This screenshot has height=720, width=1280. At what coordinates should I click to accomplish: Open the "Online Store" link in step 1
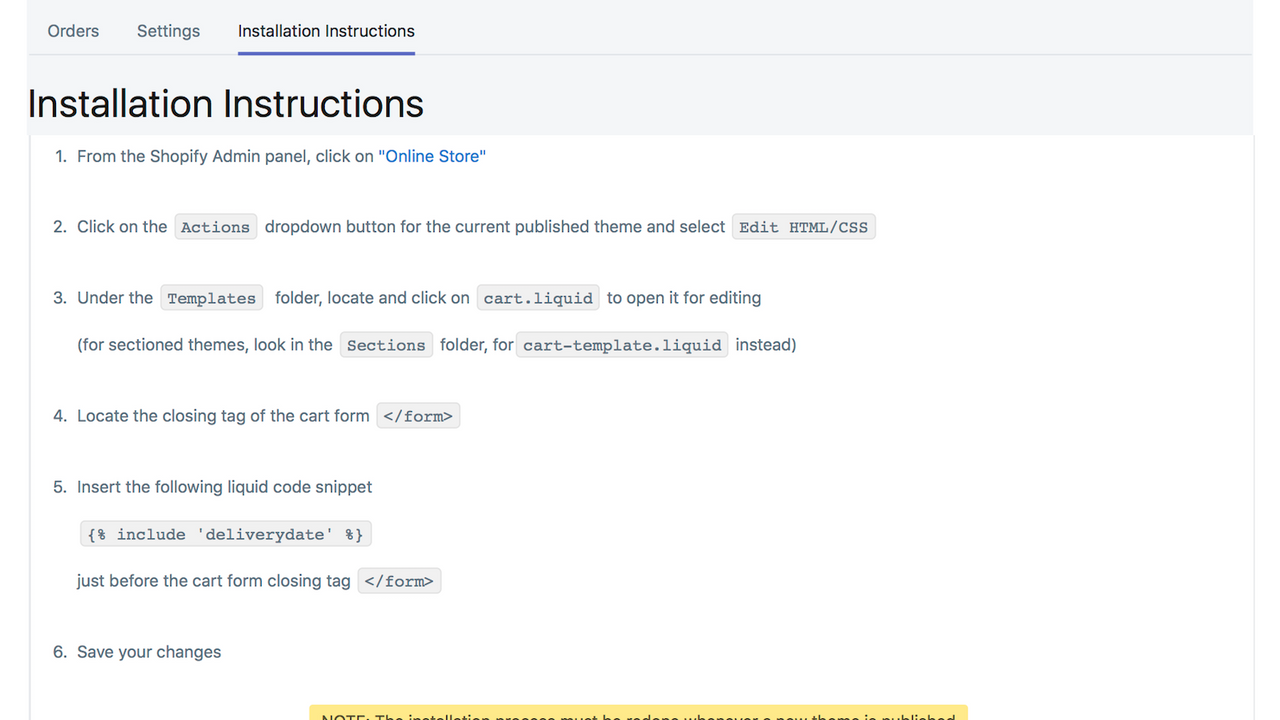click(432, 156)
